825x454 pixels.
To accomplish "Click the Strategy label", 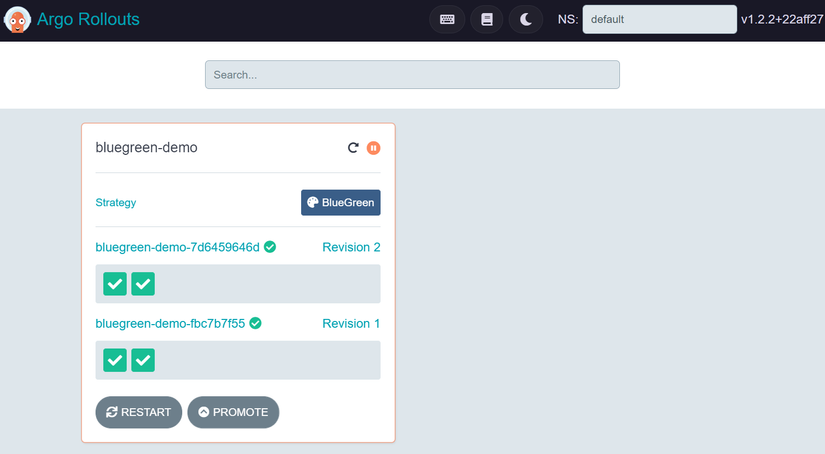I will click(x=116, y=203).
